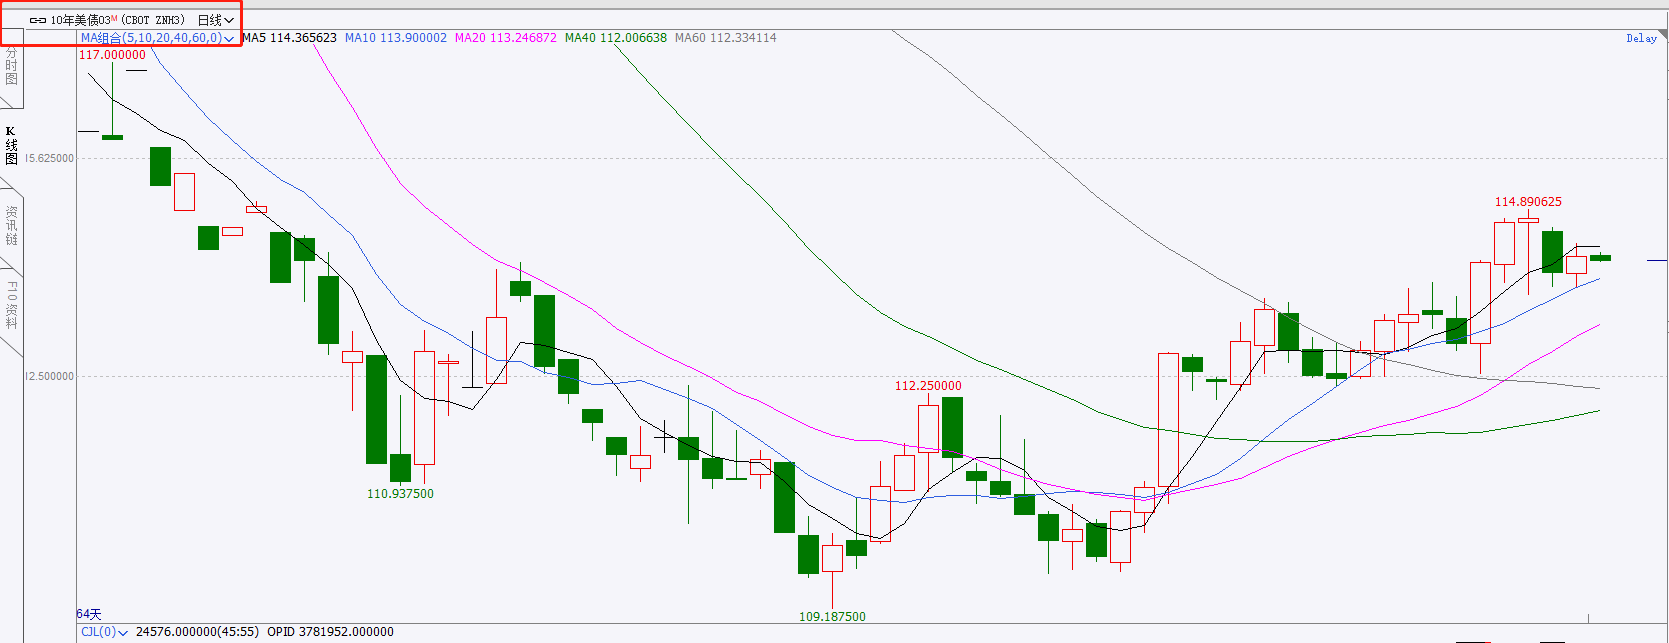Click the Delay indicator at top right
The height and width of the screenshot is (643, 1669).
(x=1641, y=38)
